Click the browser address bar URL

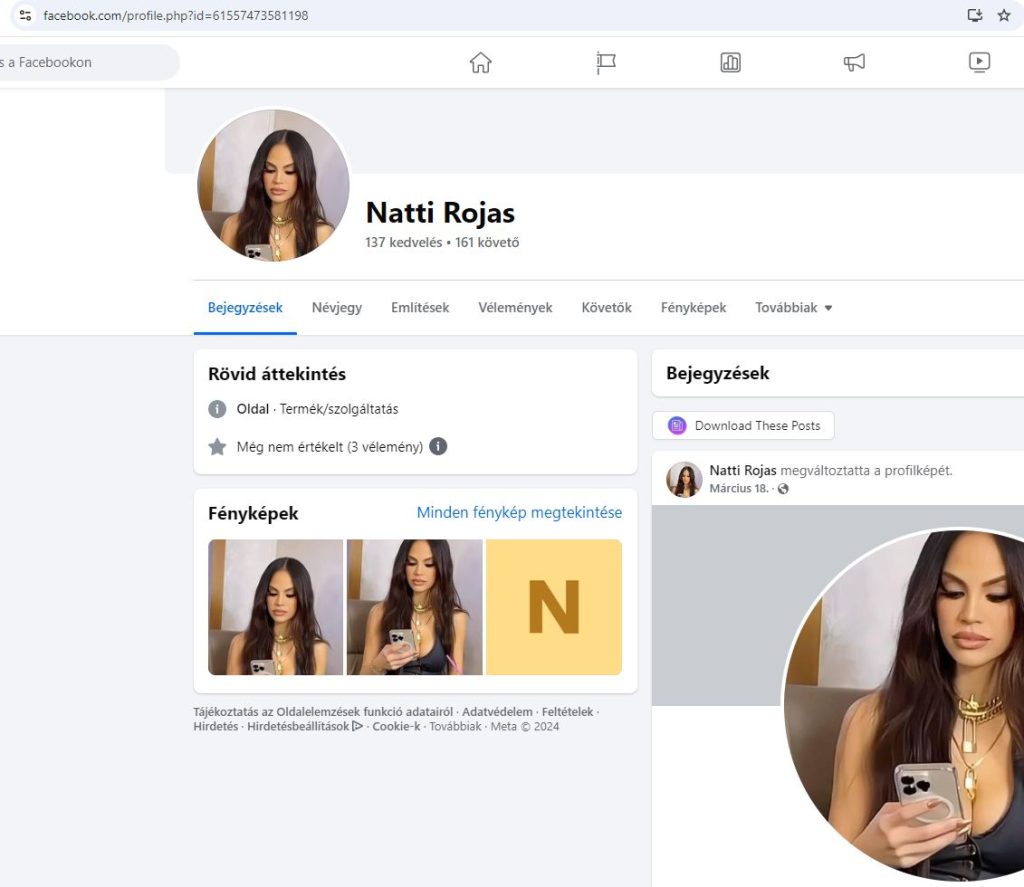[176, 15]
